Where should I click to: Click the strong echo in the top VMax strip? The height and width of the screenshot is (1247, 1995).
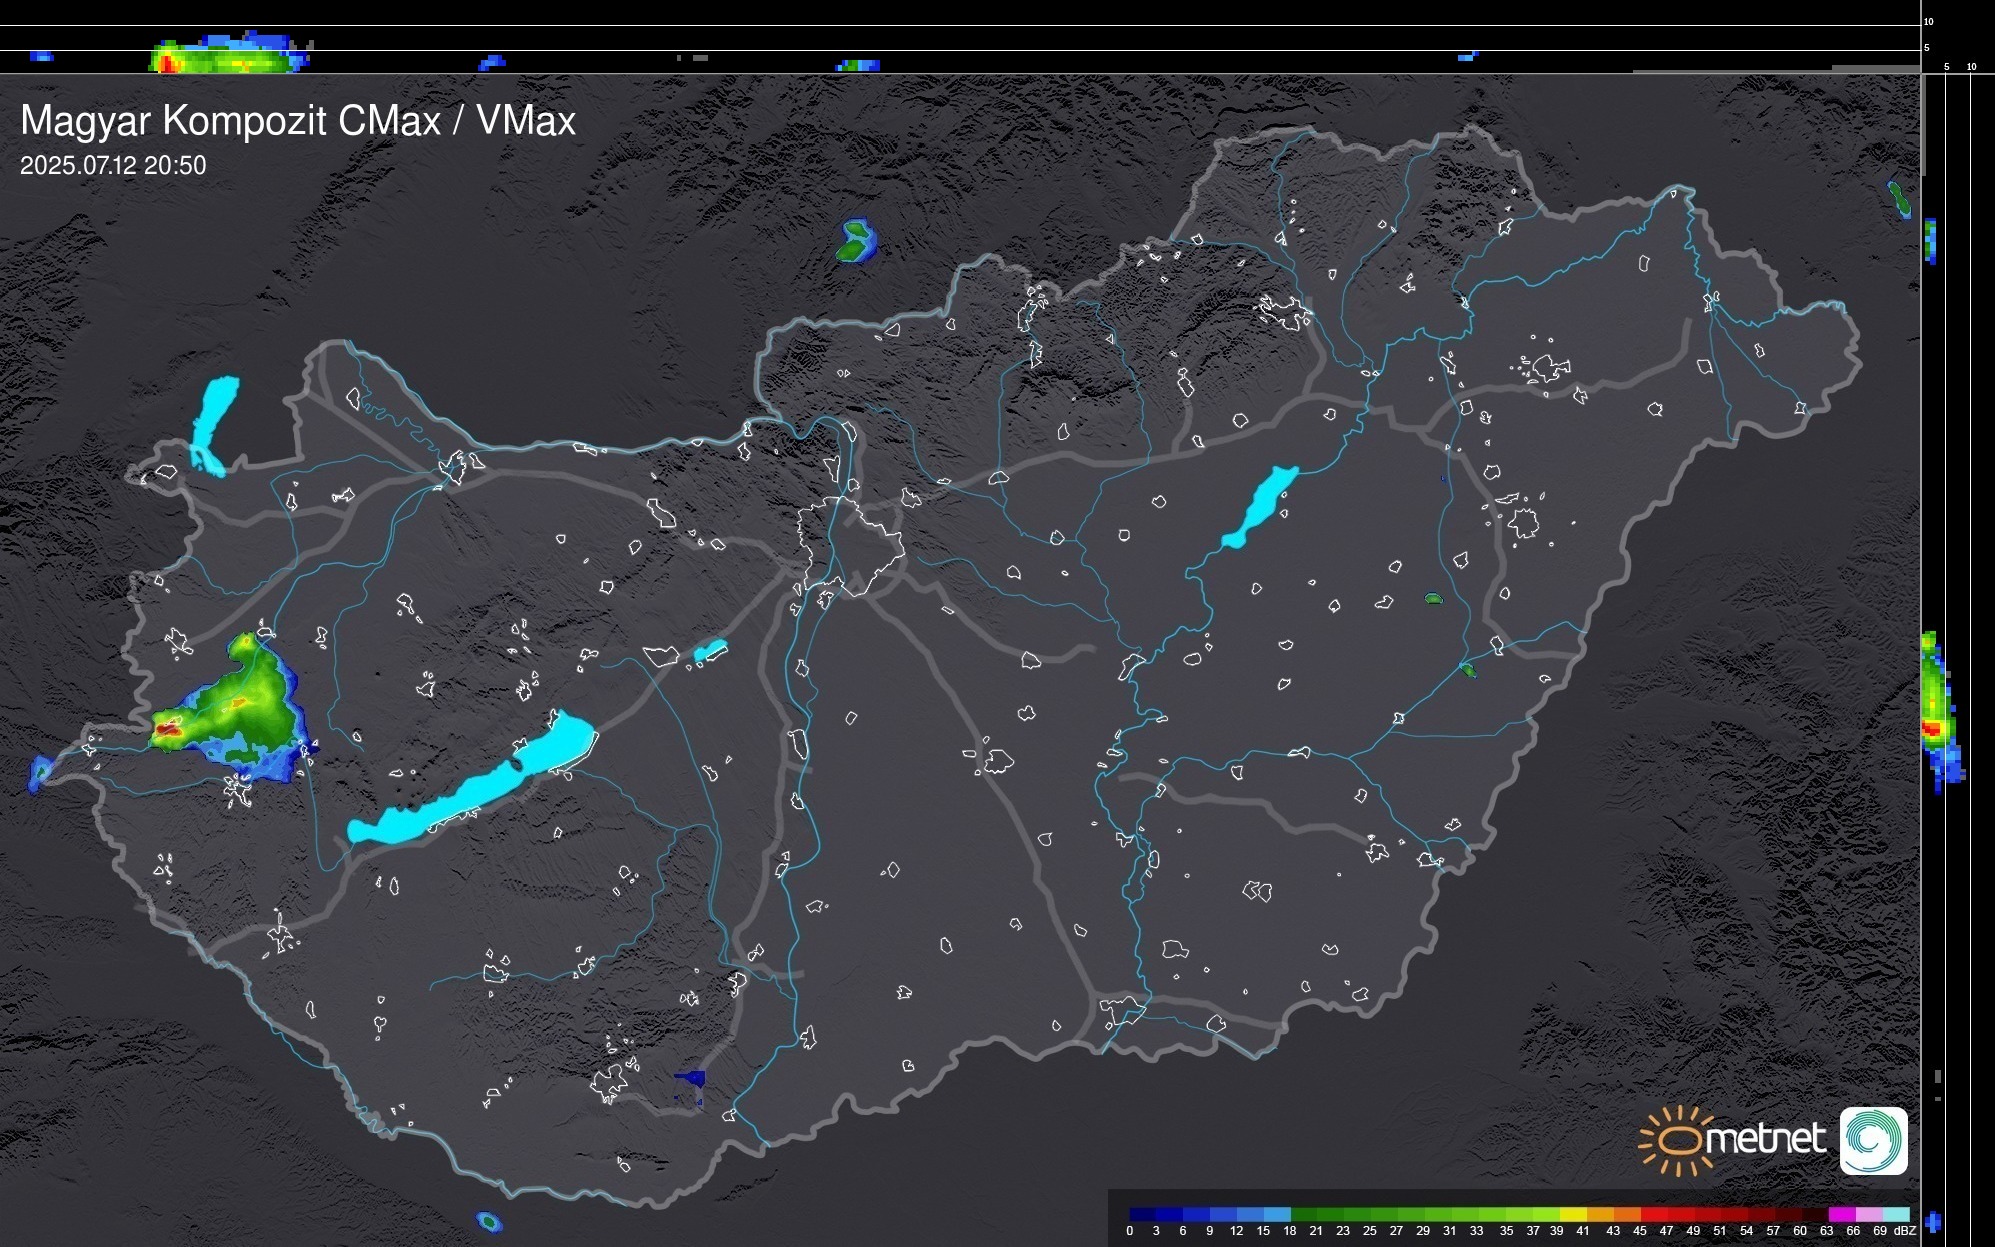point(168,63)
